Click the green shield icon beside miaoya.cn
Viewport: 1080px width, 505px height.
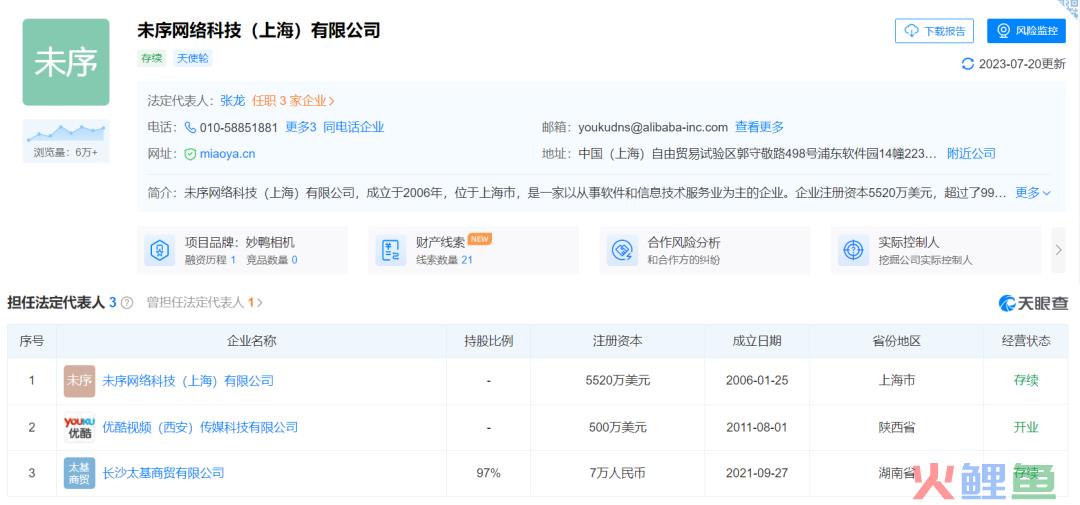[x=190, y=154]
